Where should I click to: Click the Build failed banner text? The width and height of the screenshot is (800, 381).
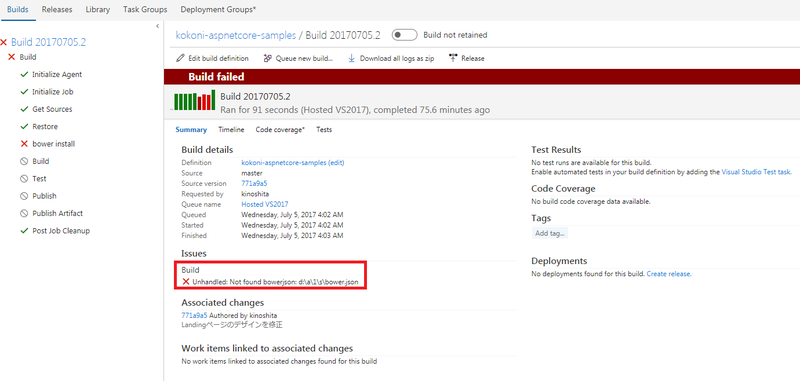(x=216, y=77)
